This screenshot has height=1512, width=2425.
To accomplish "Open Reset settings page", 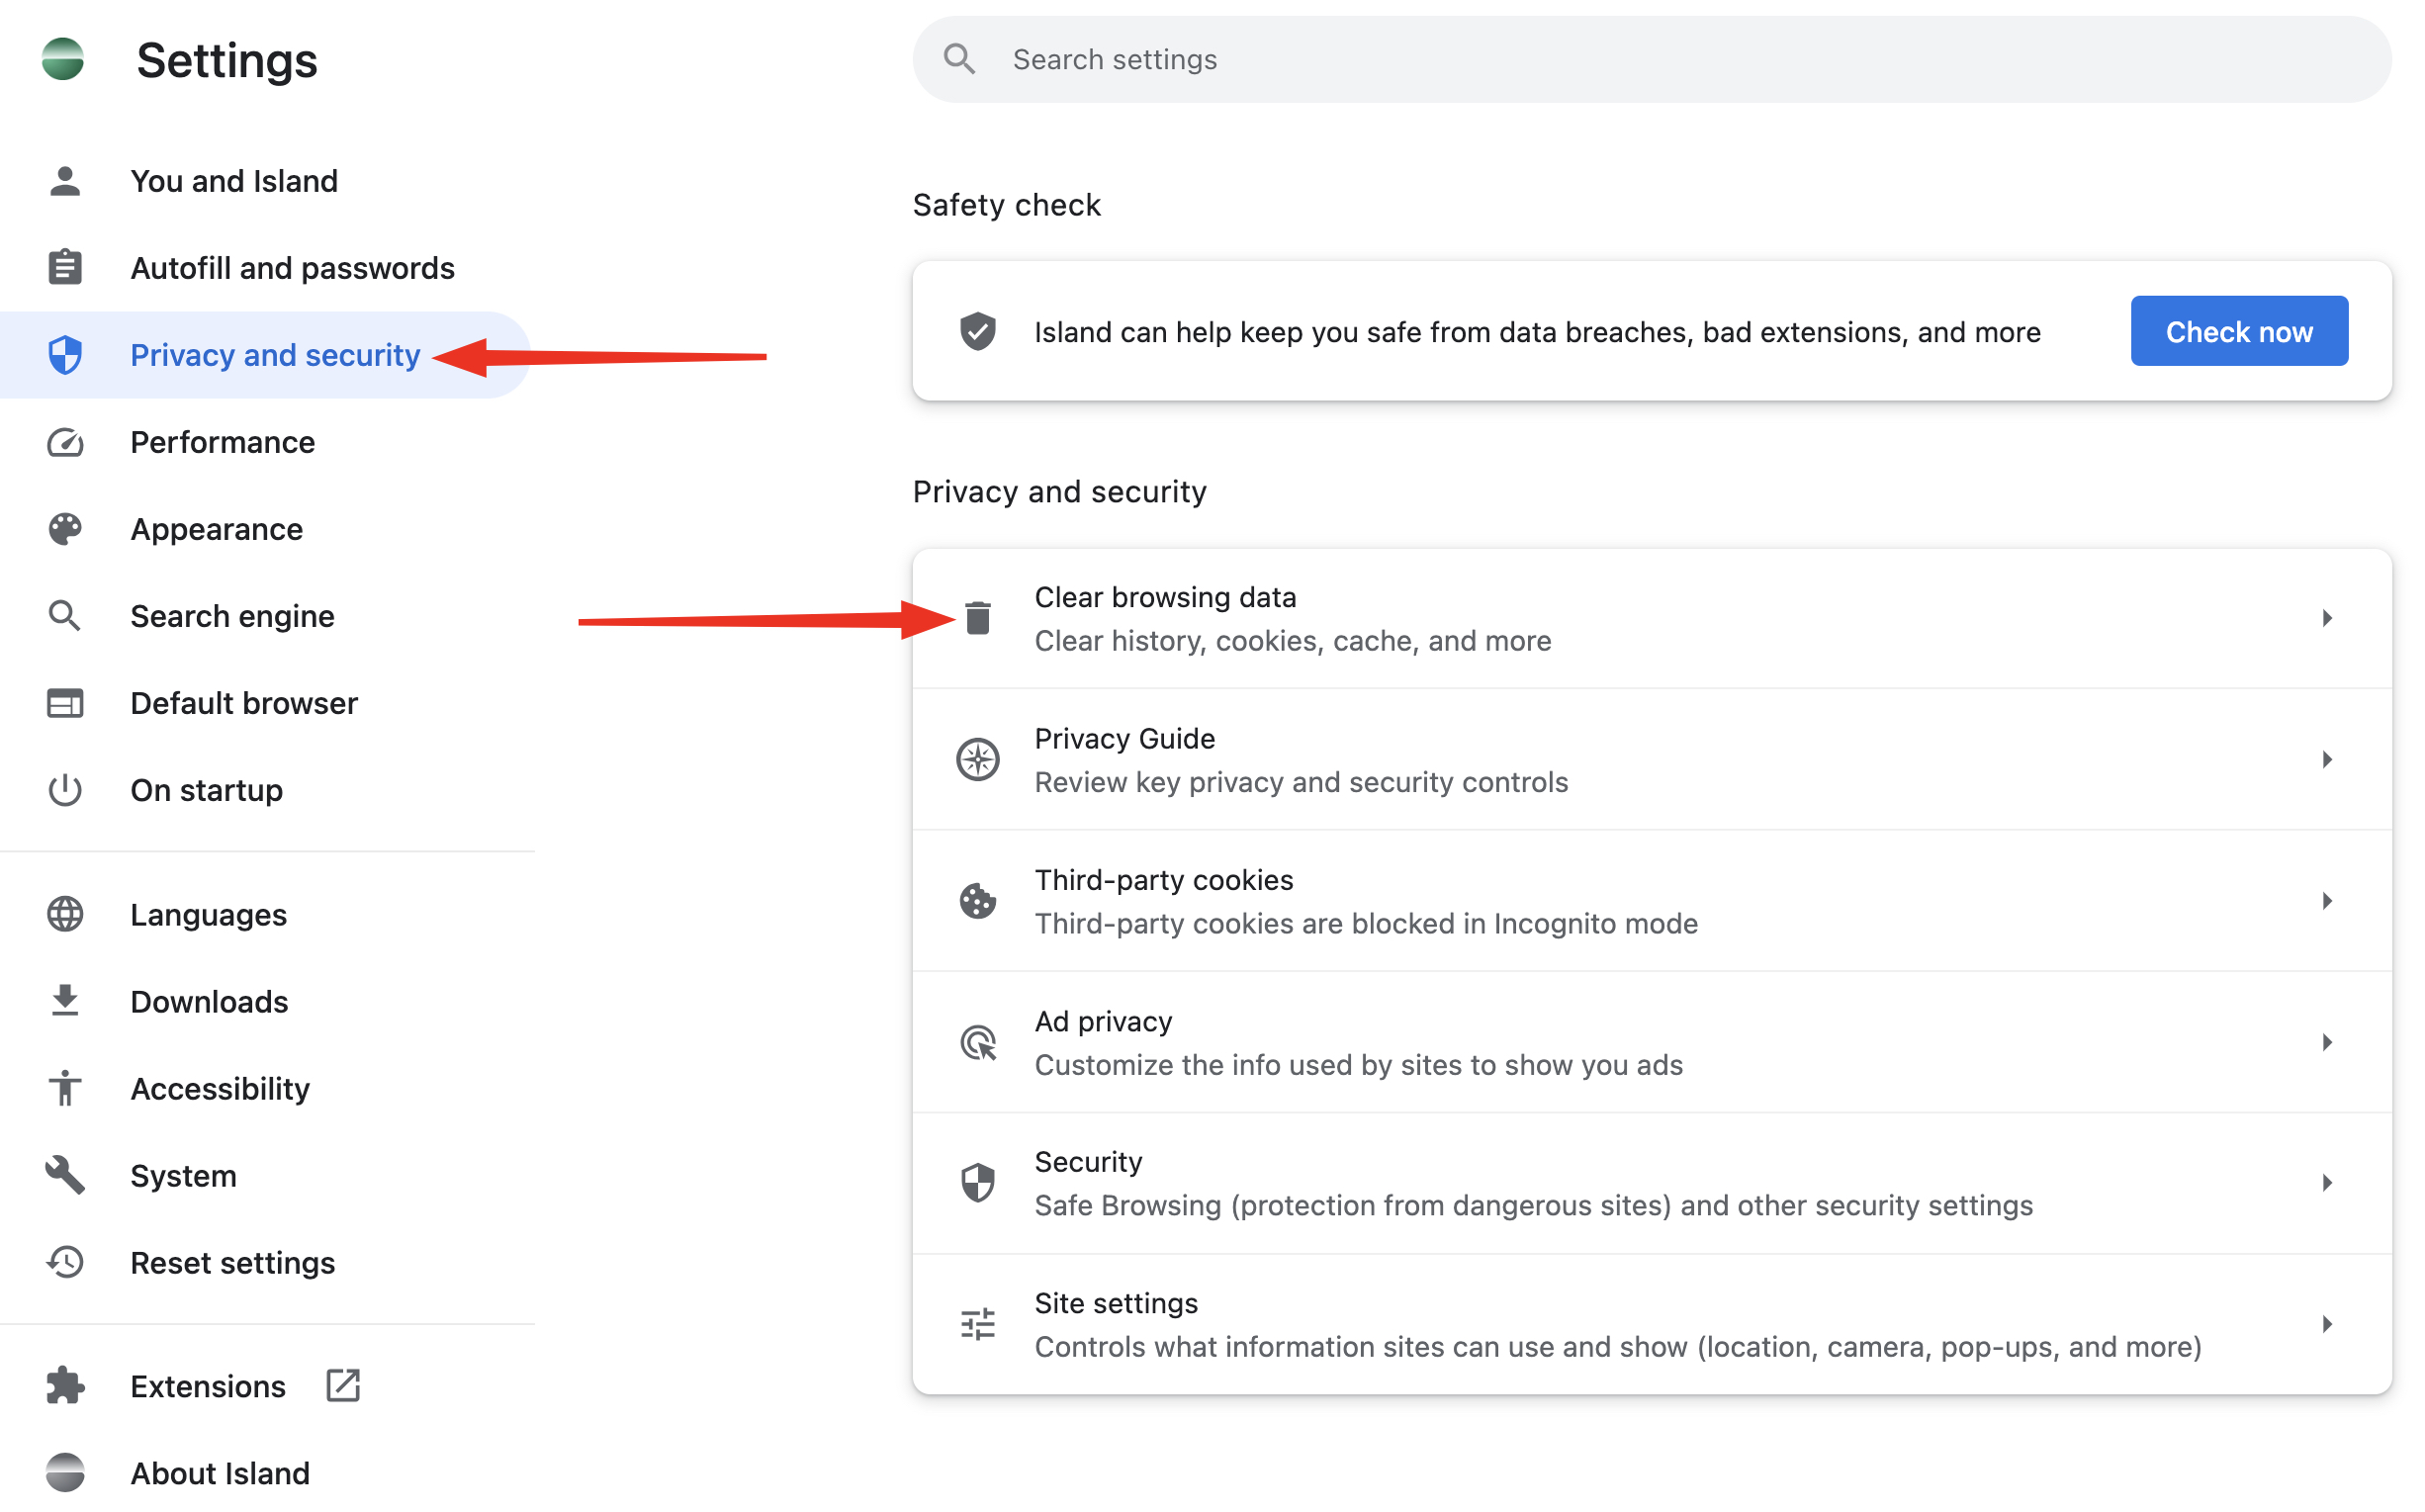I will (265, 1263).
